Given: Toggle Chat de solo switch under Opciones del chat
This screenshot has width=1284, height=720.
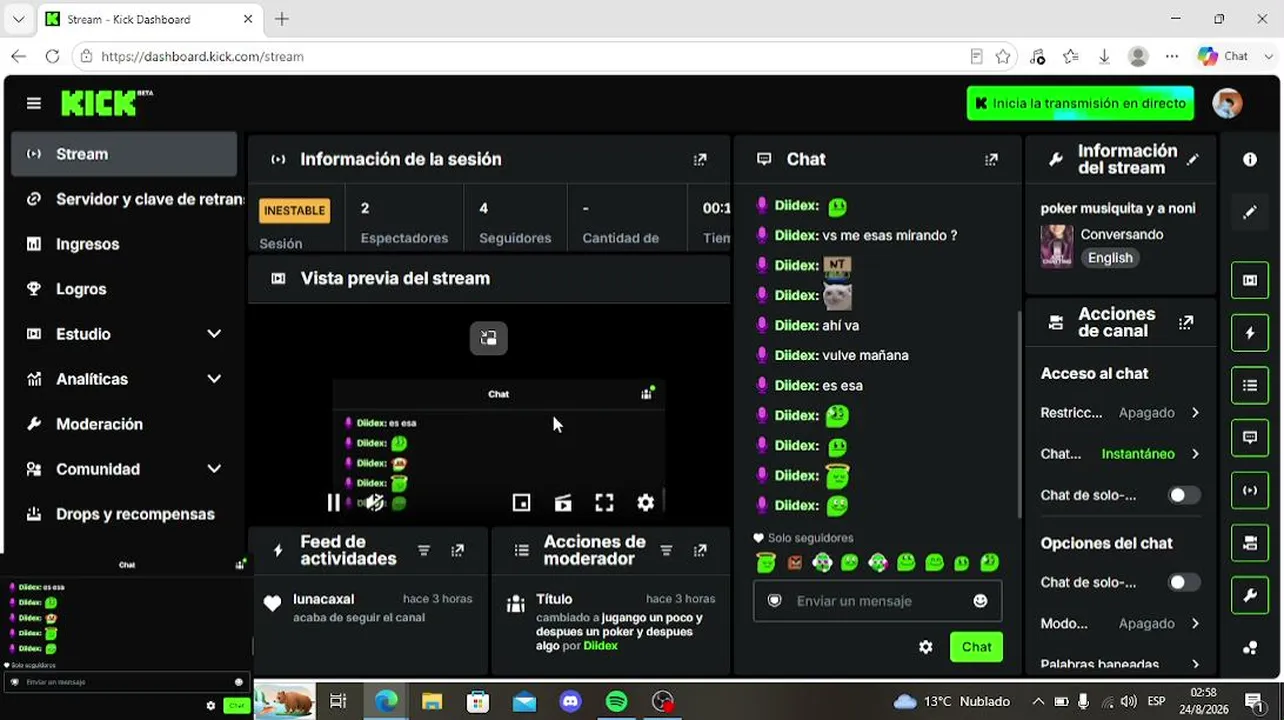Looking at the screenshot, I should (x=1184, y=582).
